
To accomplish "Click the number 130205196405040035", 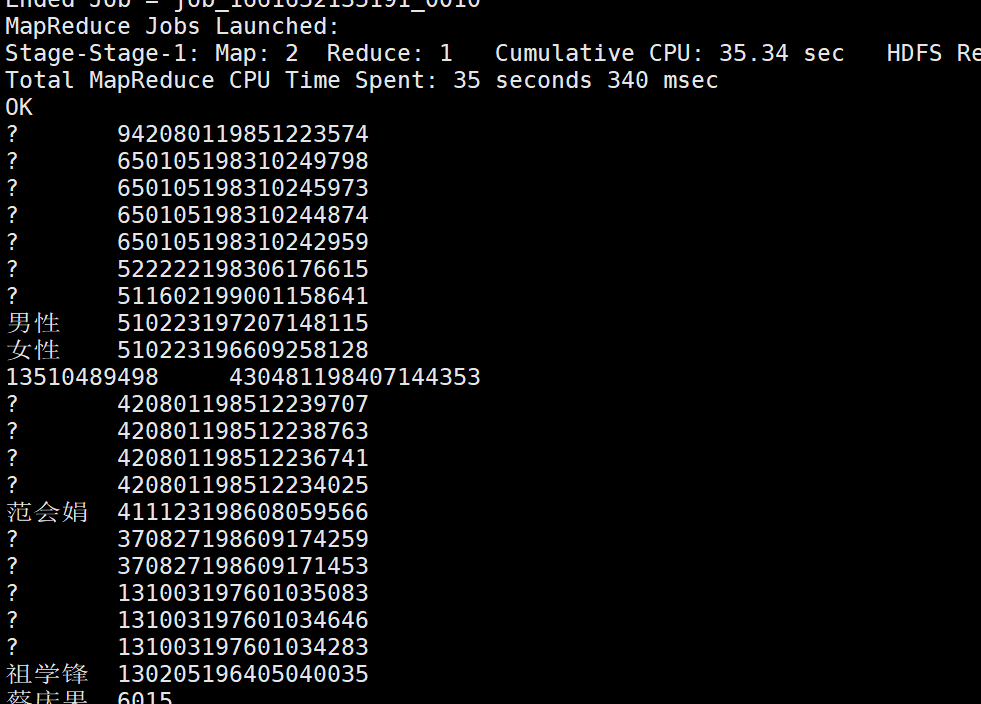I will click(x=243, y=674).
